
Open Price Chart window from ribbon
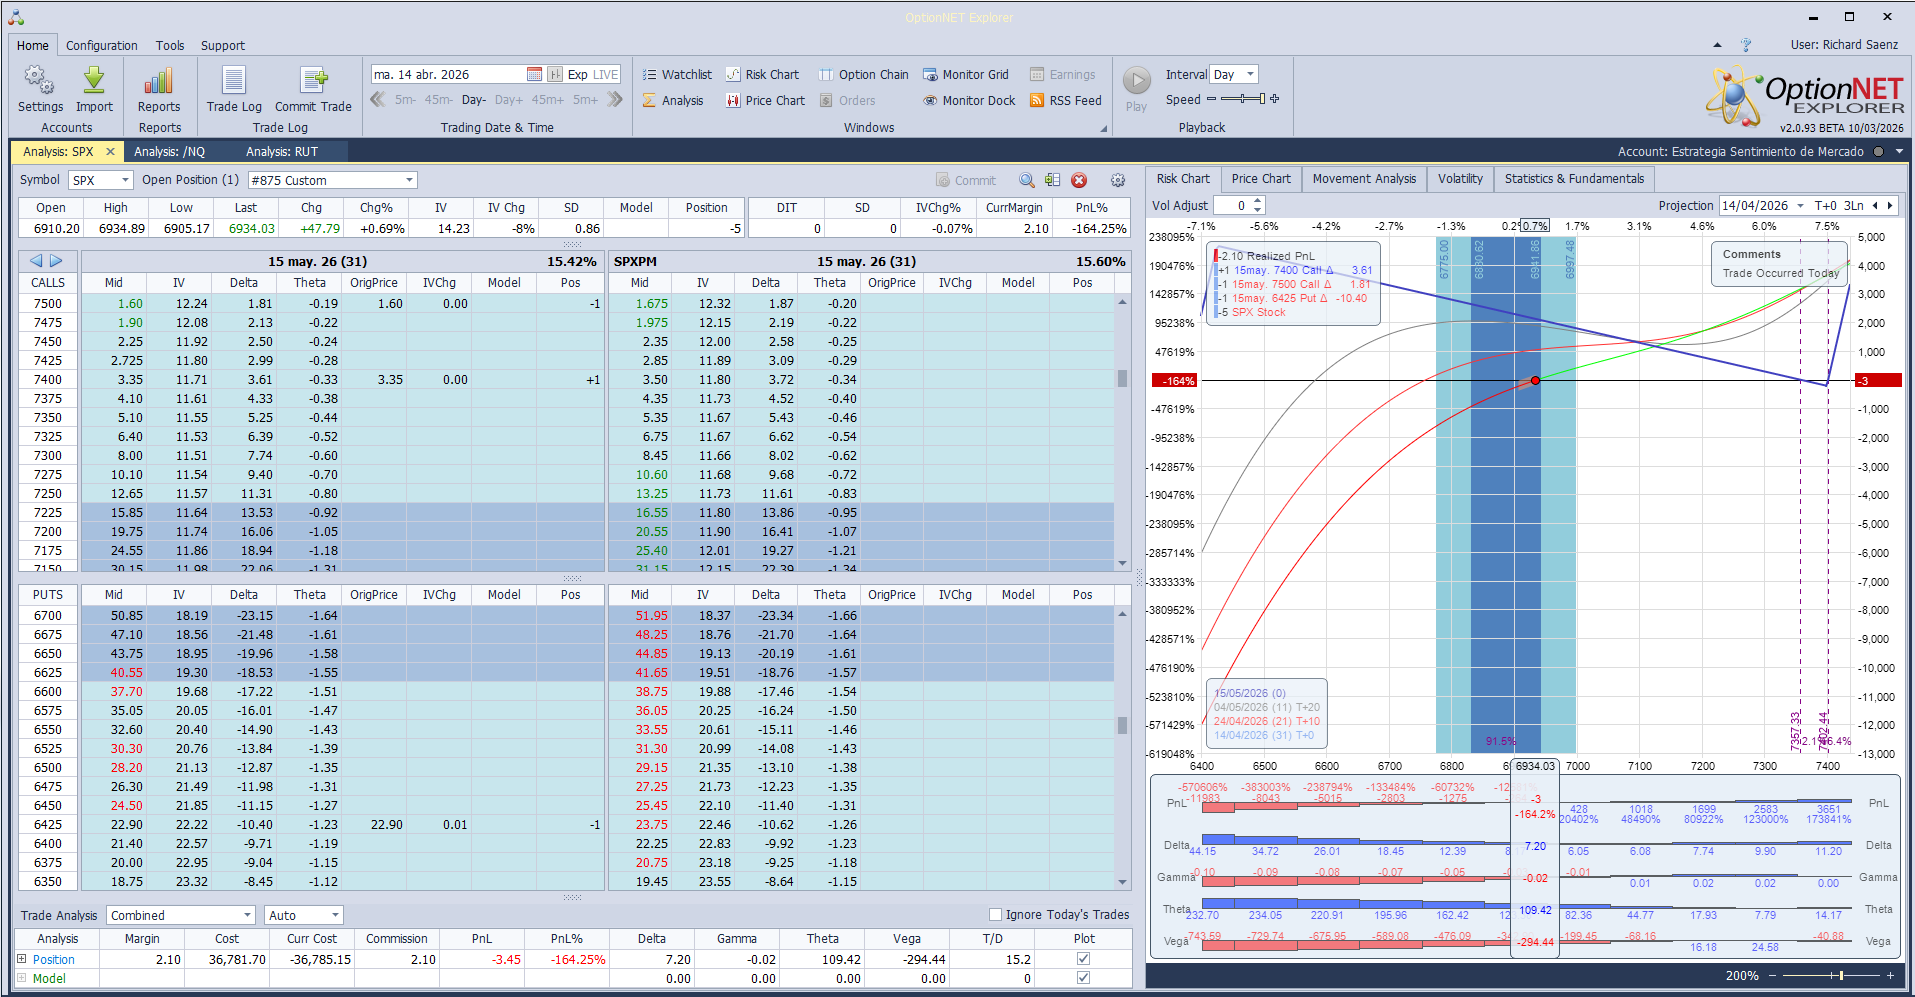pos(765,101)
